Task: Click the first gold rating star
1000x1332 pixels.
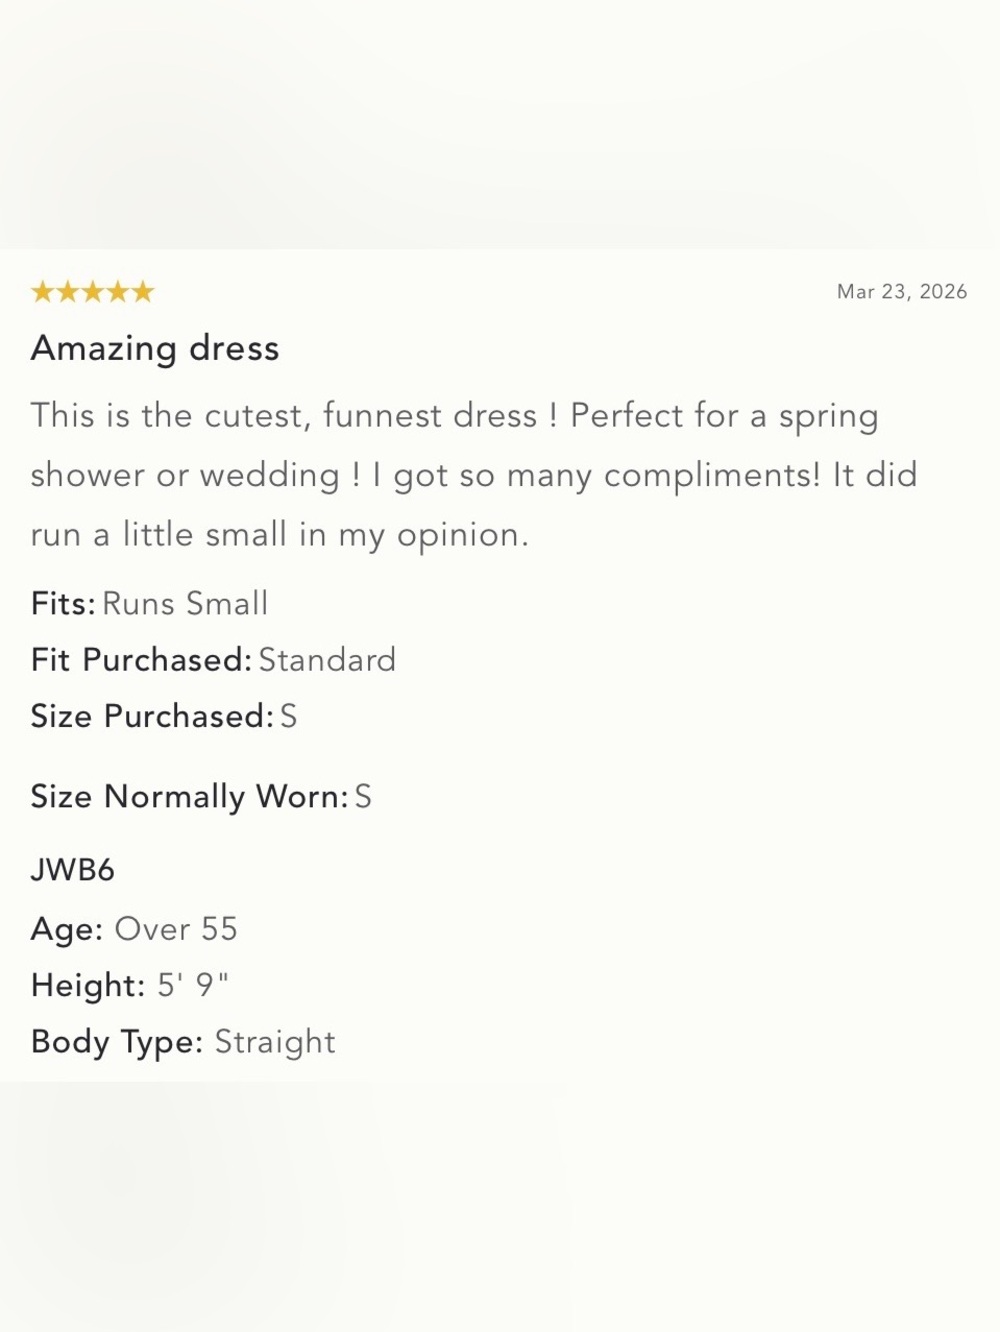Action: click(x=43, y=292)
